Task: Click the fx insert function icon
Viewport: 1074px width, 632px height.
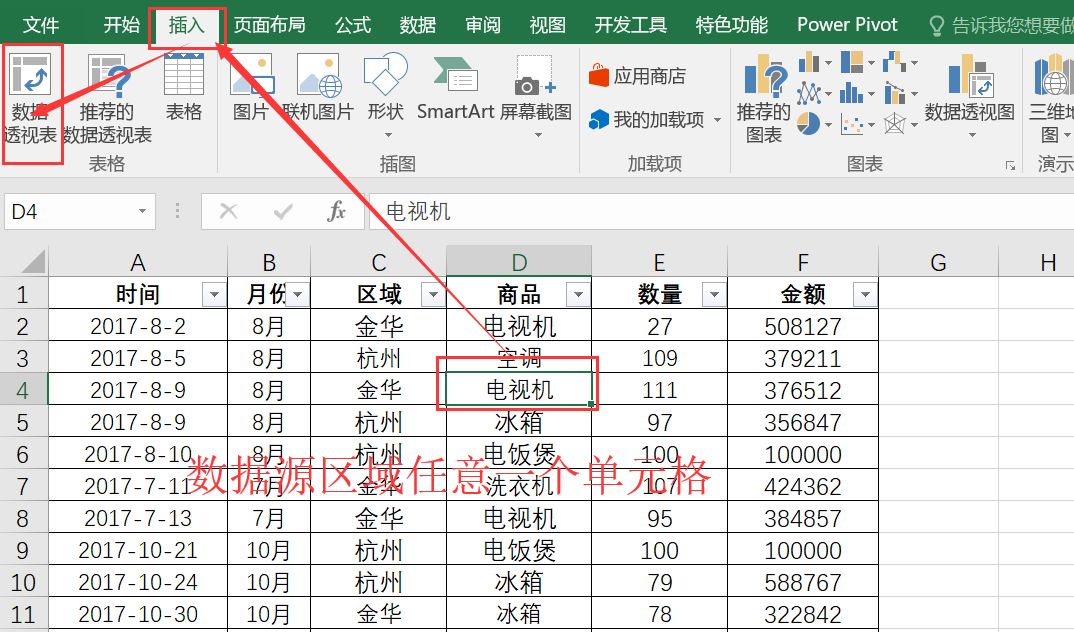Action: 336,212
